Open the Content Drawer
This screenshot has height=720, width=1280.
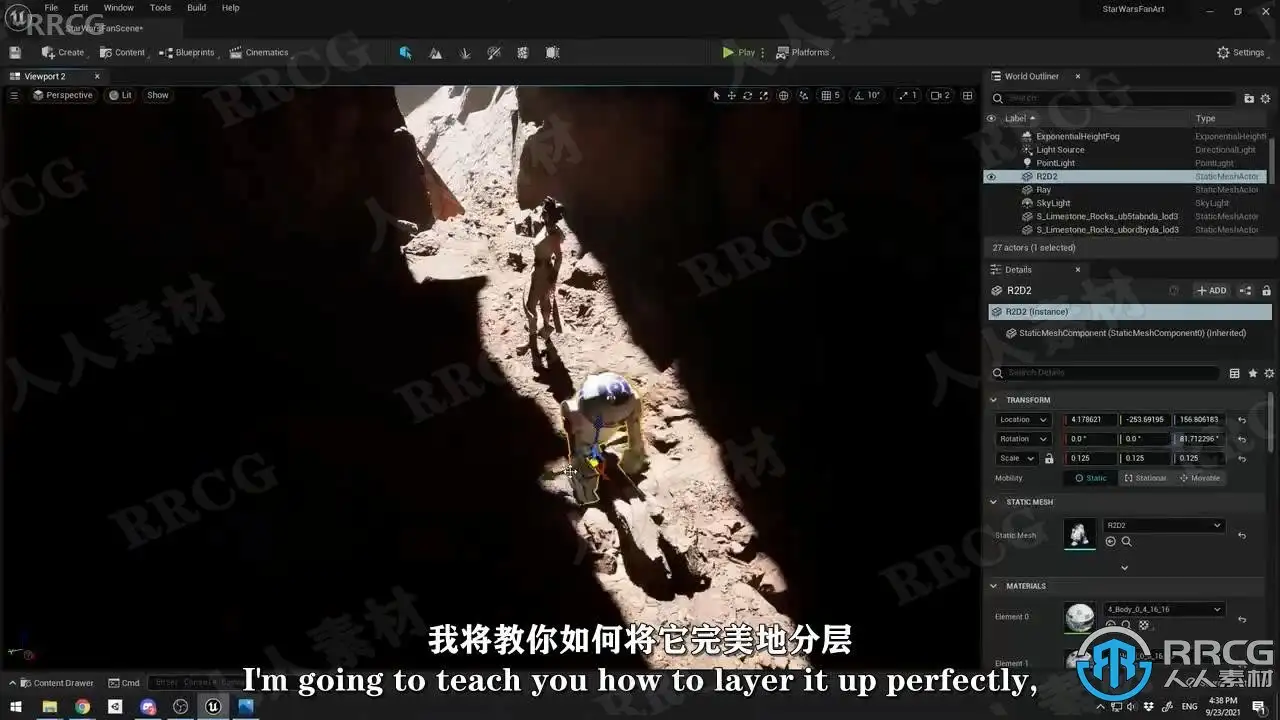[x=56, y=683]
